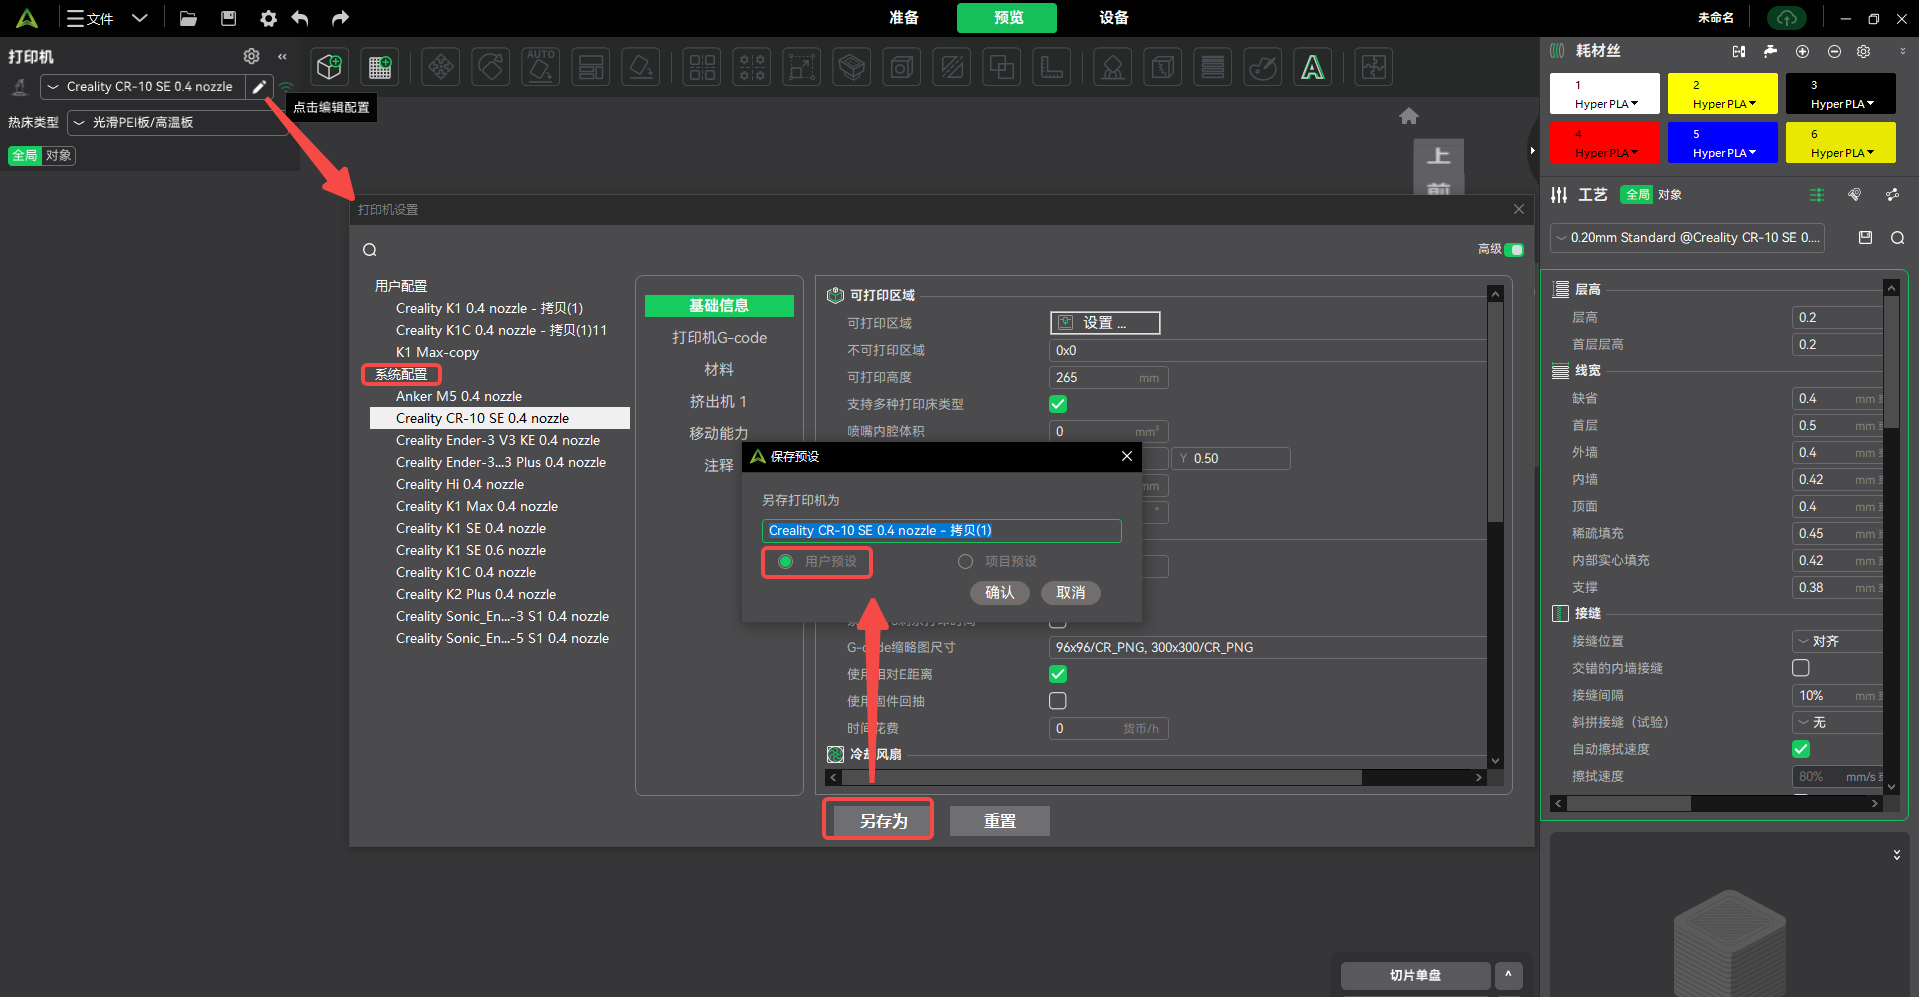1919x997 pixels.
Task: Click the boolean mesh overlap icon
Action: click(1002, 67)
